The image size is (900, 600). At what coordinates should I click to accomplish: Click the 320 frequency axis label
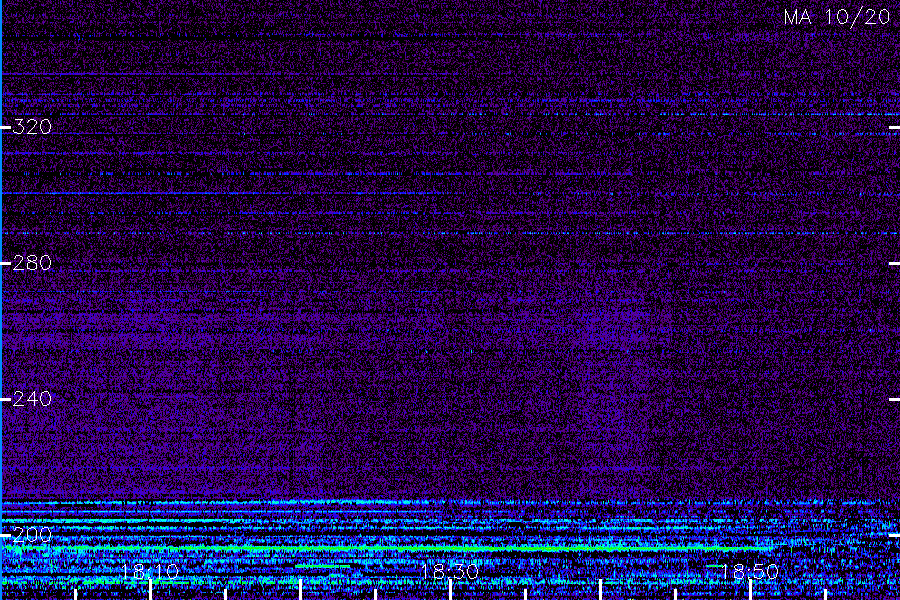click(32, 127)
